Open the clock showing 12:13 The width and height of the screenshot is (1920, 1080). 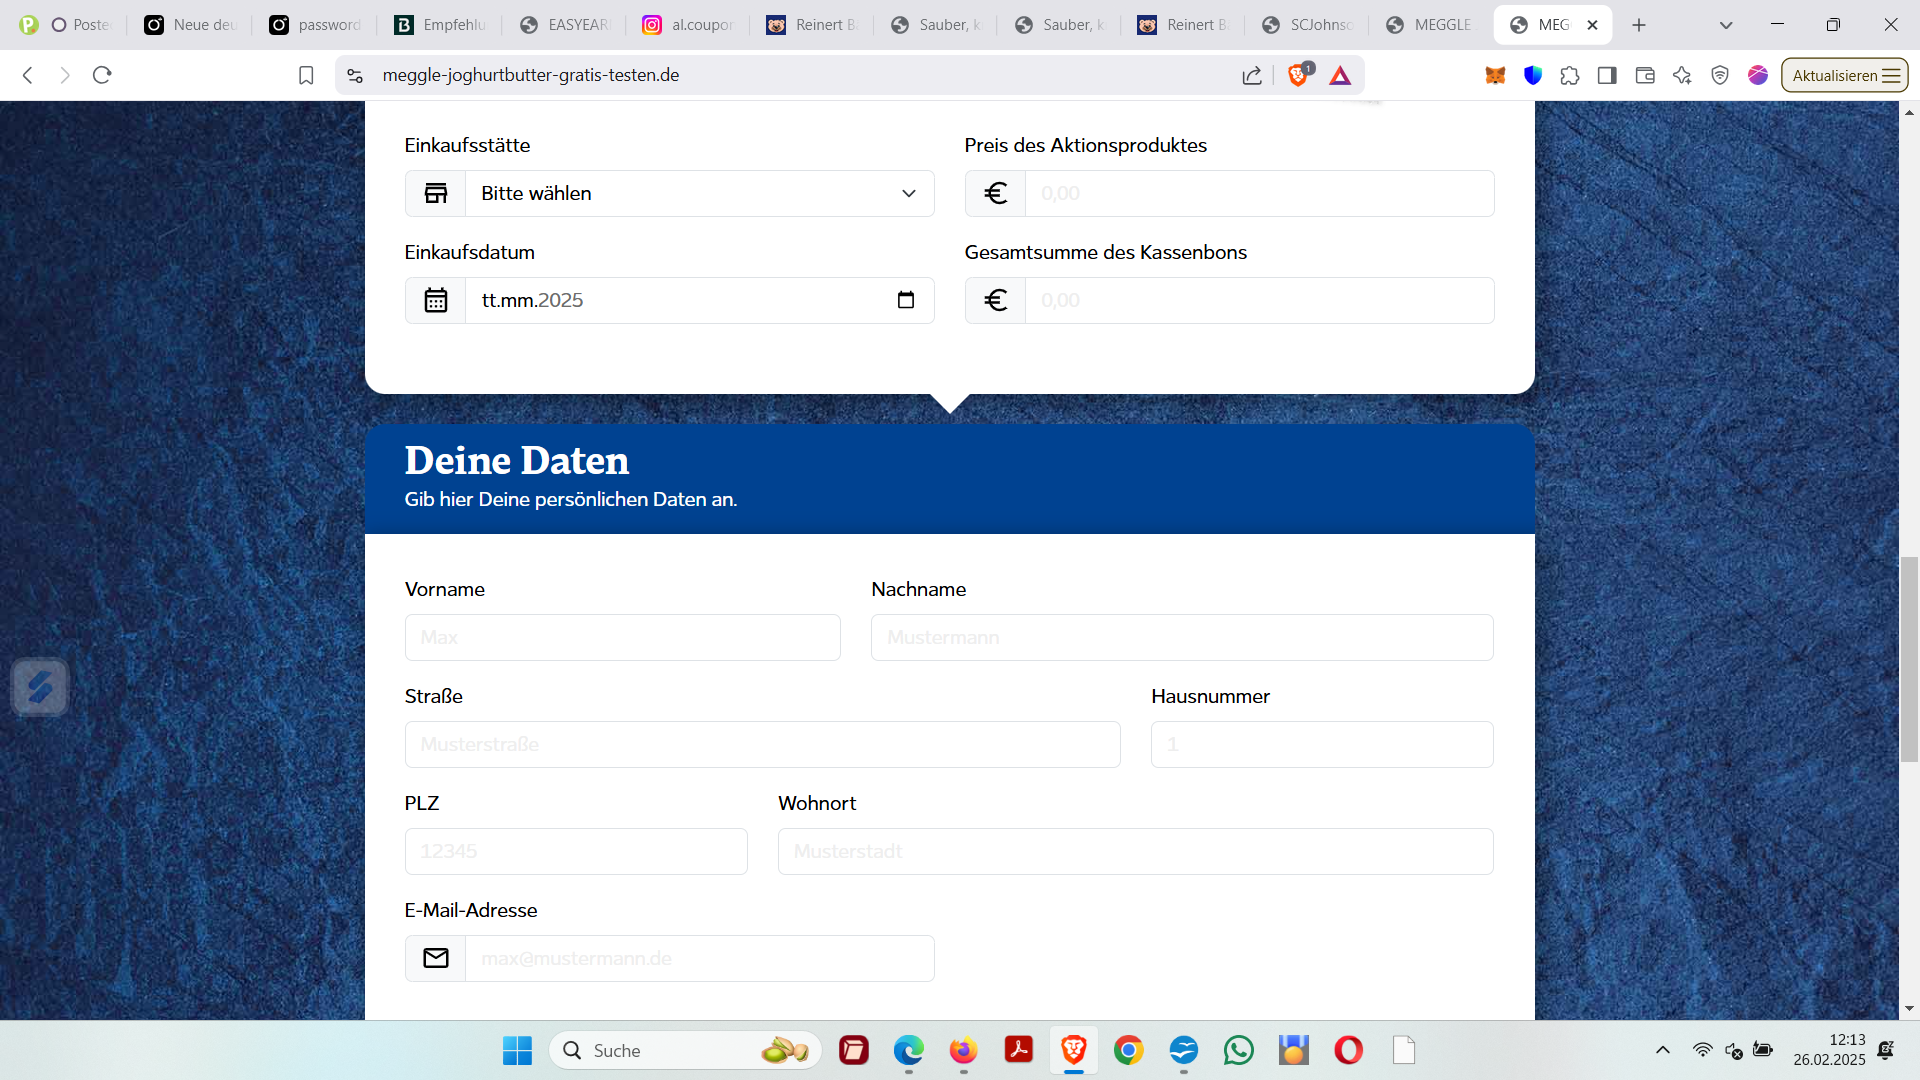click(x=1829, y=1050)
